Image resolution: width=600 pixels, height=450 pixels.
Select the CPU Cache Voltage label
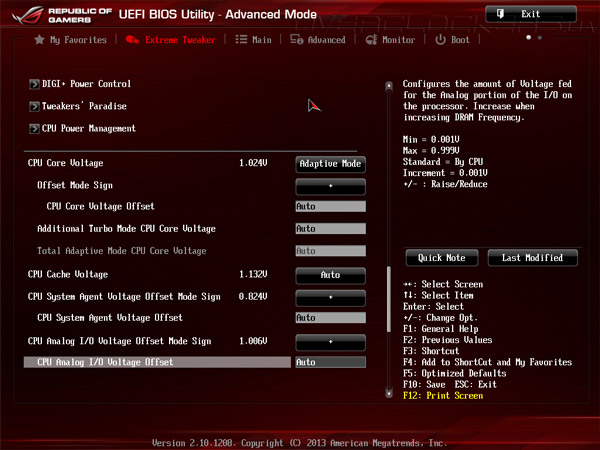pyautogui.click(x=68, y=274)
